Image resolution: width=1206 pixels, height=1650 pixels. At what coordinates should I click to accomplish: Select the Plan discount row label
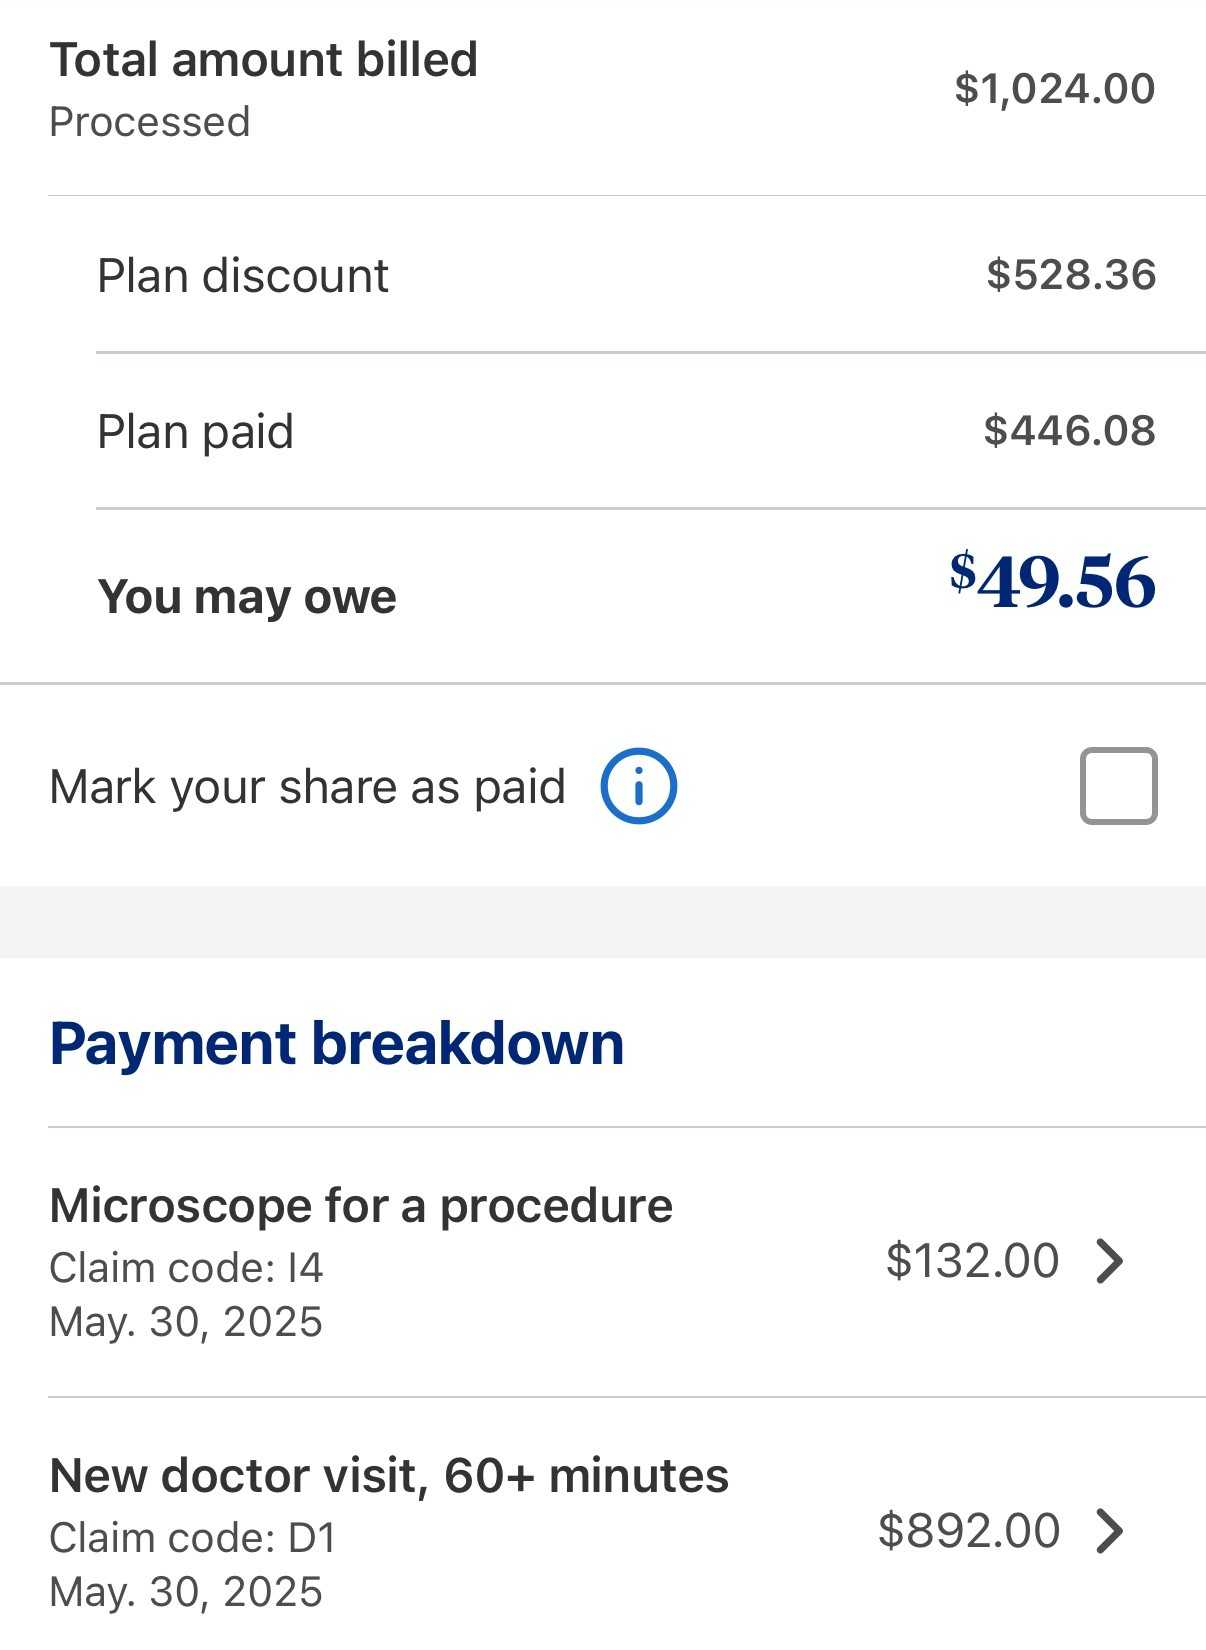point(243,276)
